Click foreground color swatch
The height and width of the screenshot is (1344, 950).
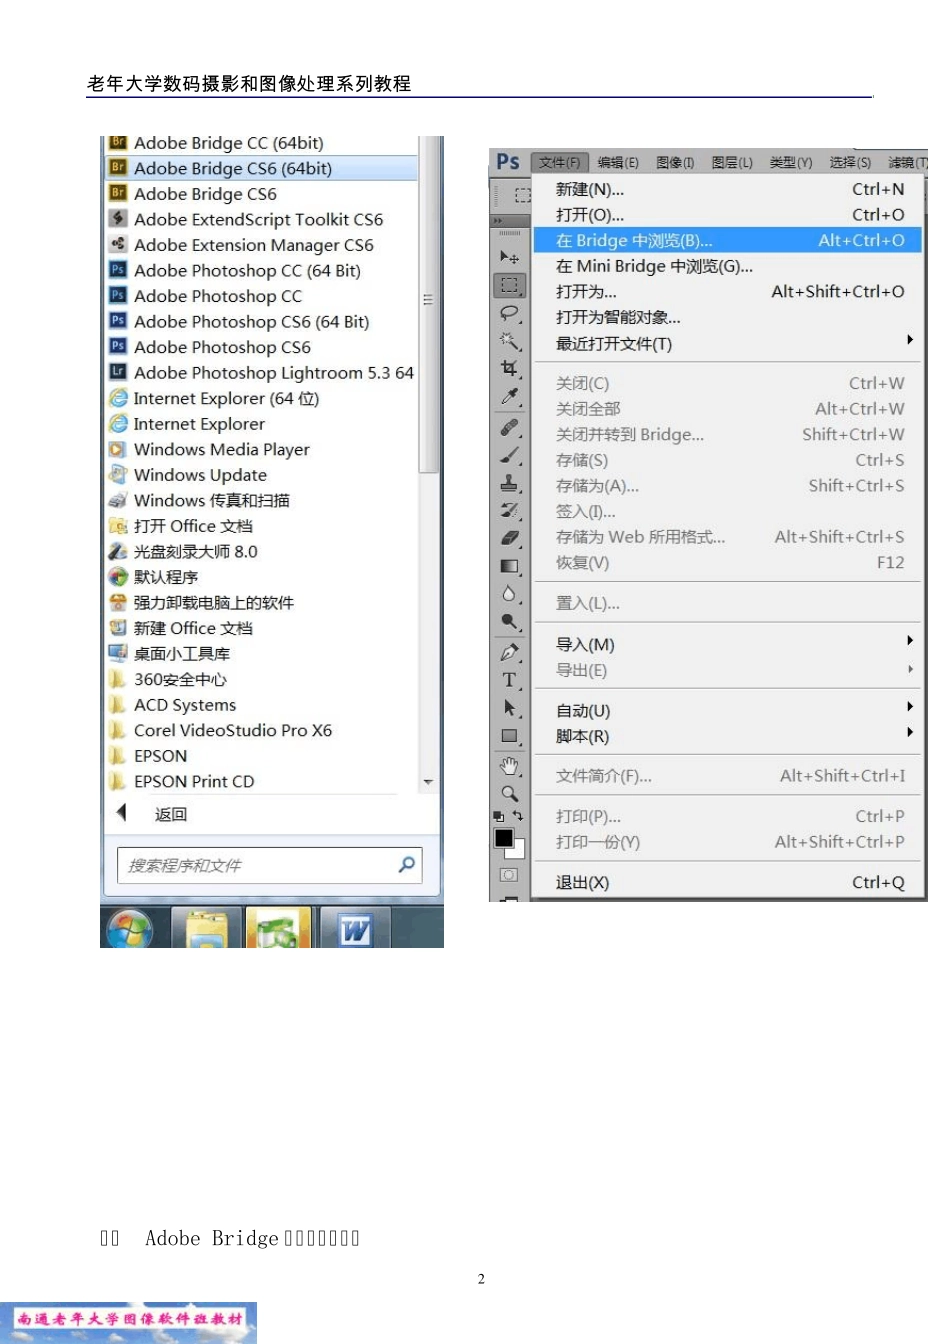tap(504, 838)
